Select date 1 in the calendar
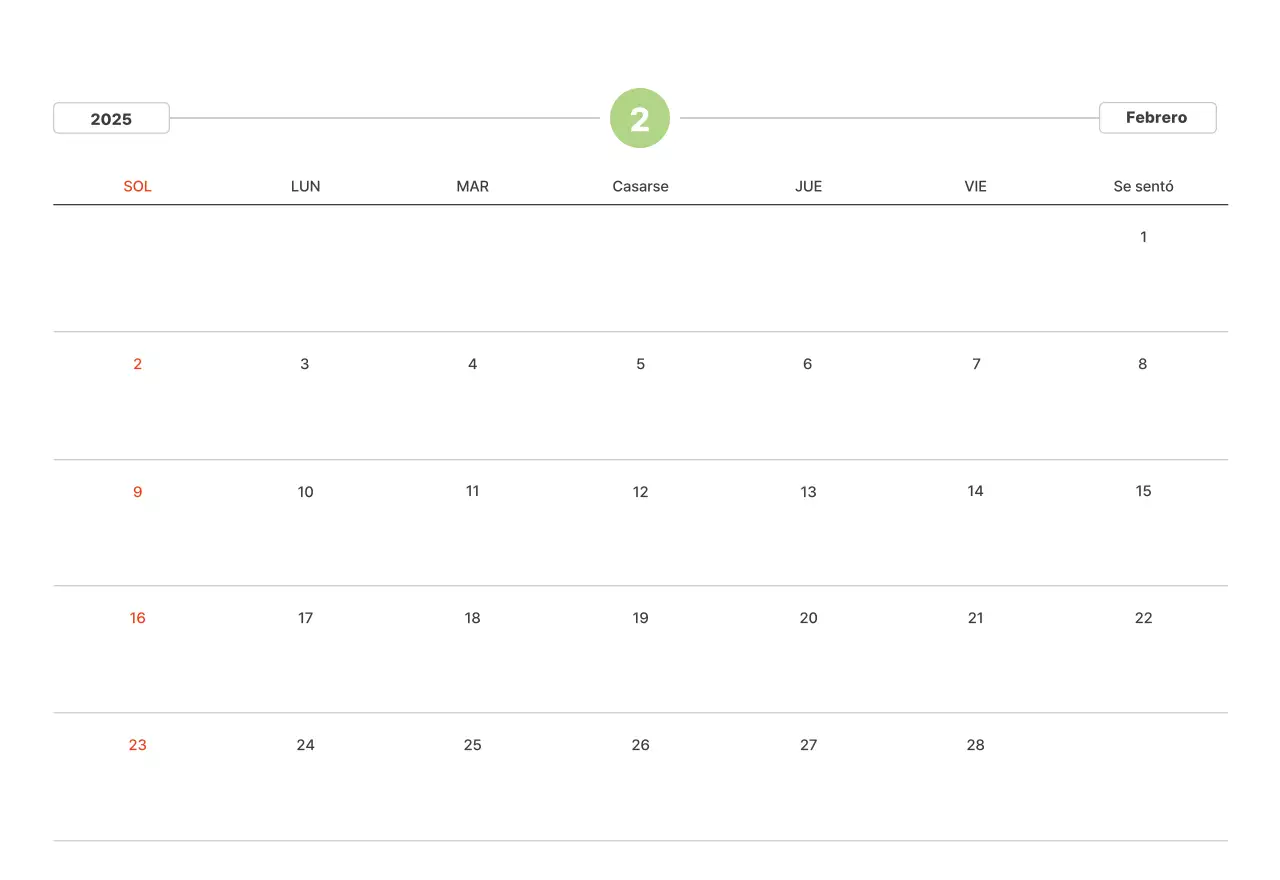The height and width of the screenshot is (880, 1280). coord(1143,237)
